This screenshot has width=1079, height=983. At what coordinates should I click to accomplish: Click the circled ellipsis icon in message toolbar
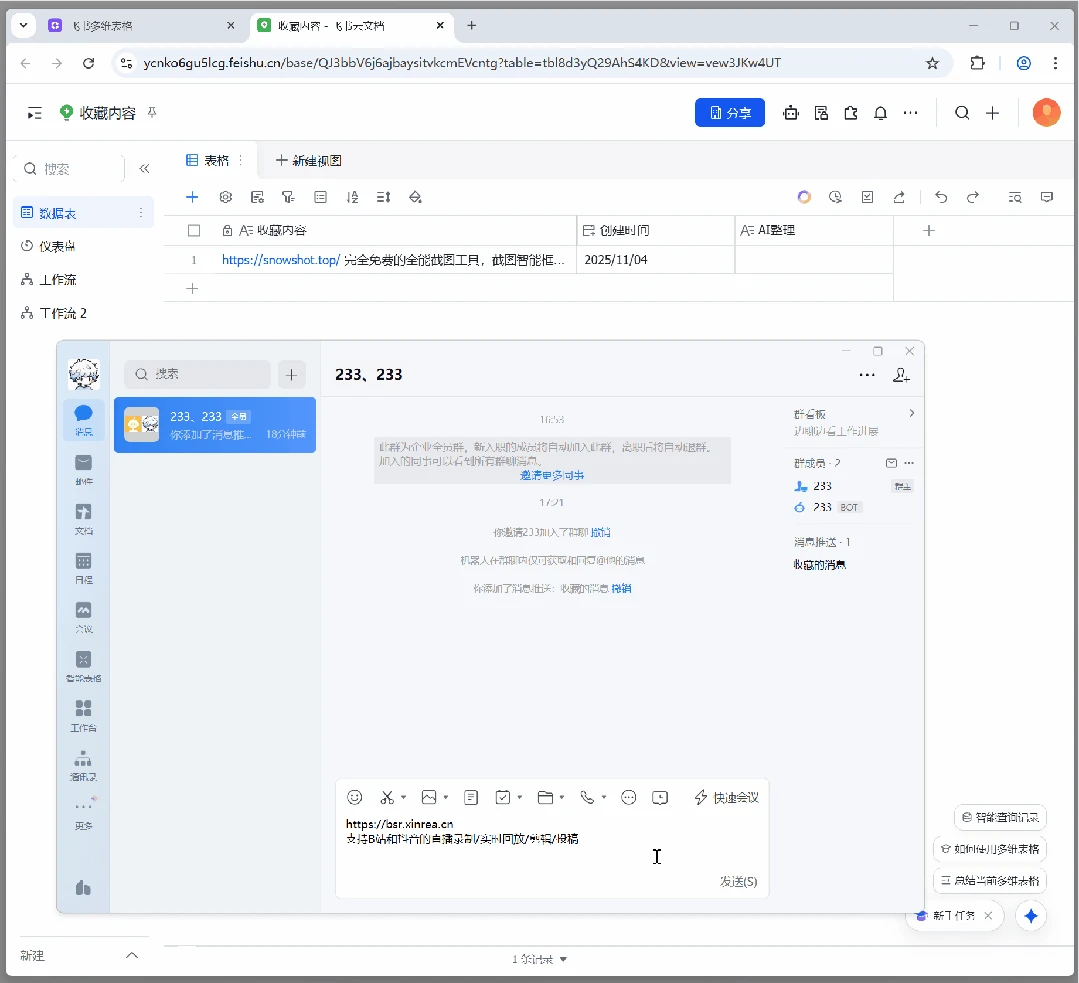[x=628, y=797]
